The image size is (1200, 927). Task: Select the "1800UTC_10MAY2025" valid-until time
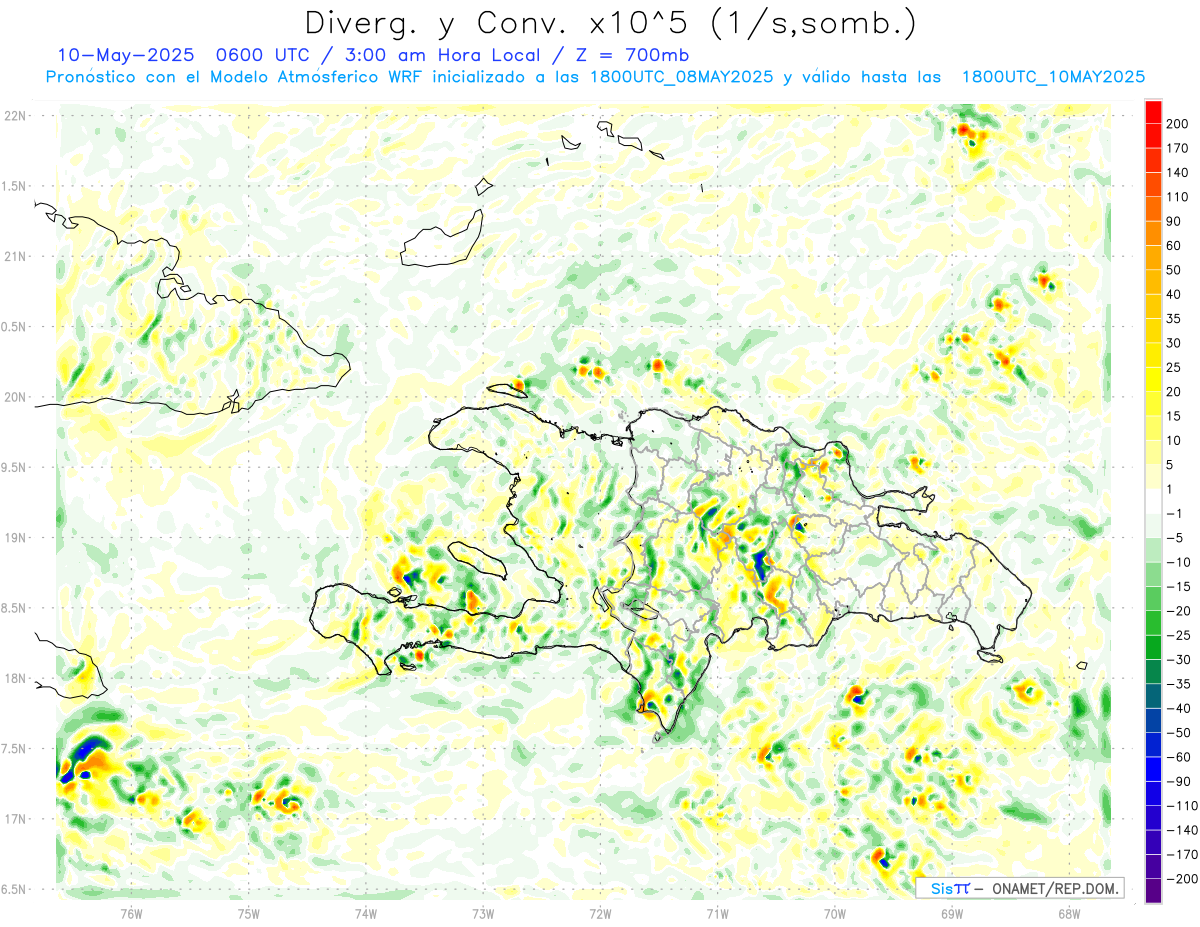(1053, 77)
